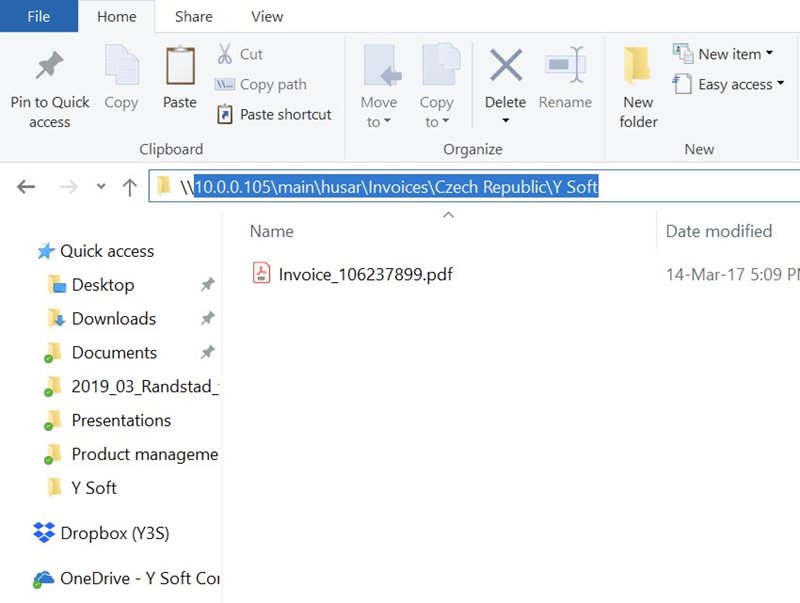Open Desktop in Quick access
Screen dimensions: 800x603
pyautogui.click(x=103, y=285)
